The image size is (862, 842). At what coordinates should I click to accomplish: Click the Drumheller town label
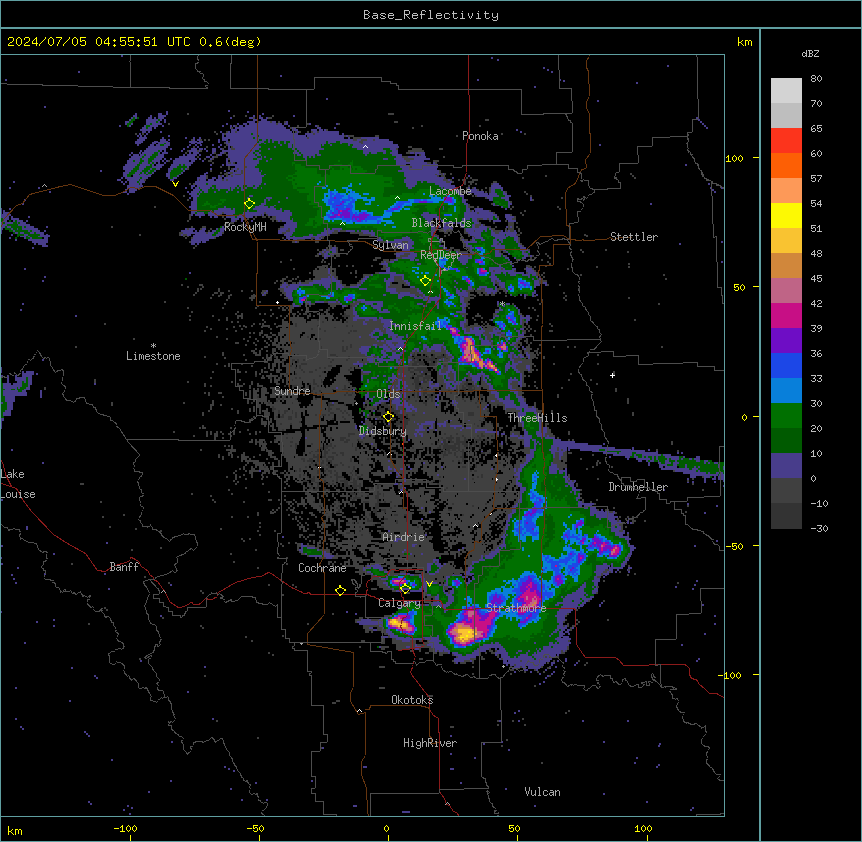coord(638,487)
